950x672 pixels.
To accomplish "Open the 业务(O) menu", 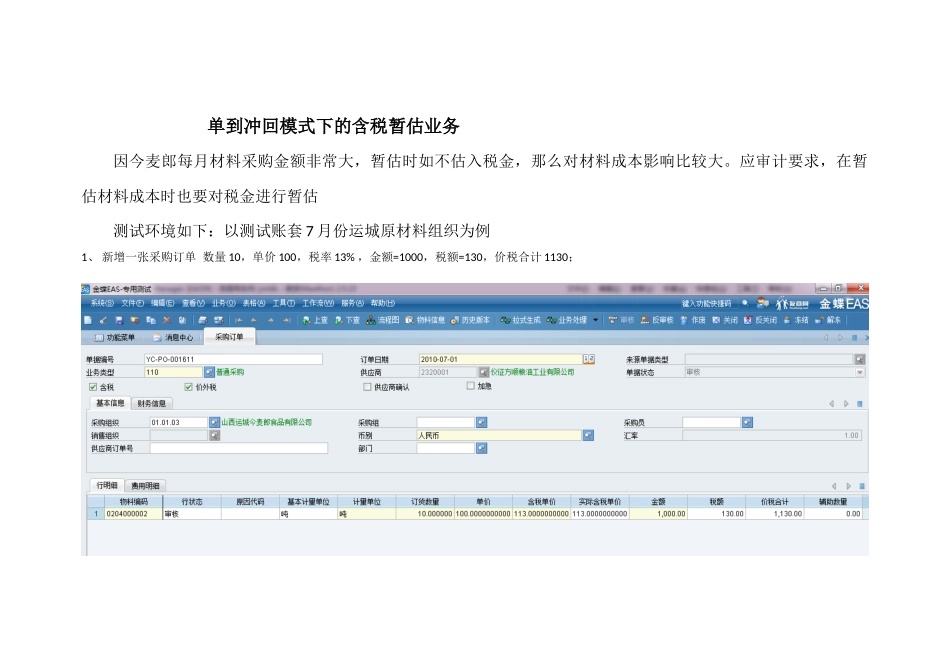I will tap(223, 303).
